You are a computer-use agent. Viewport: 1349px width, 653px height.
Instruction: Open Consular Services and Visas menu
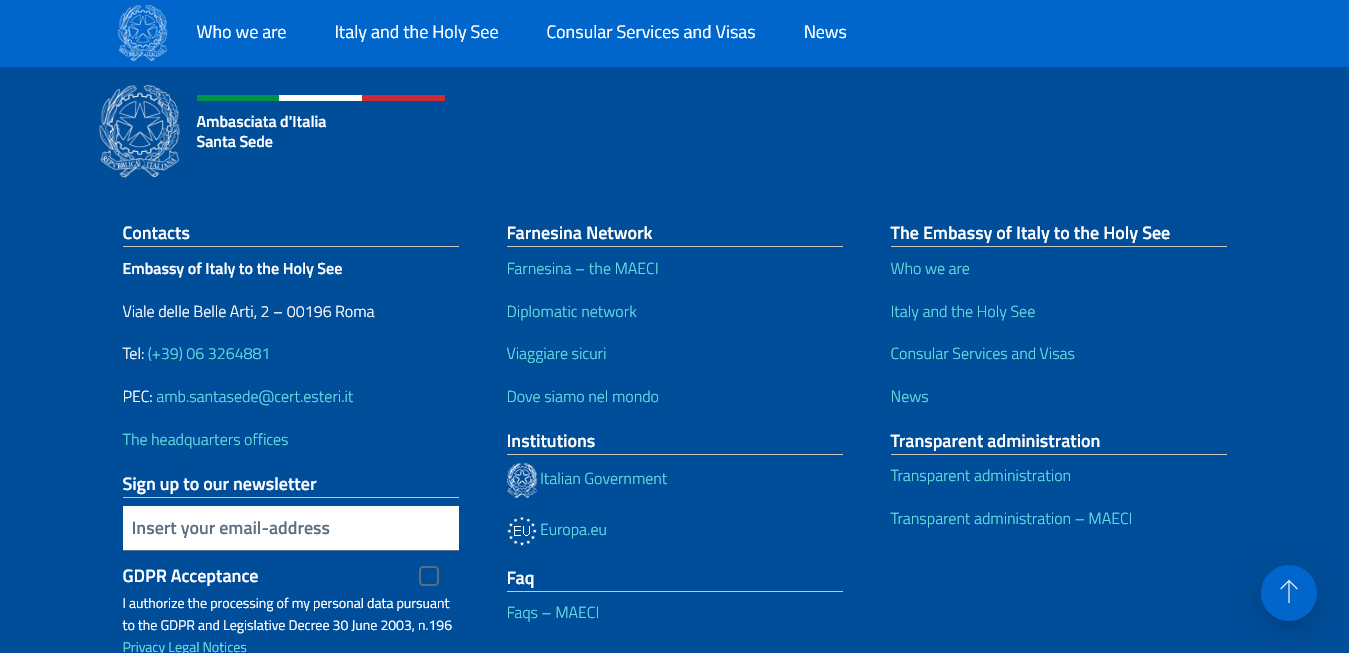650,32
